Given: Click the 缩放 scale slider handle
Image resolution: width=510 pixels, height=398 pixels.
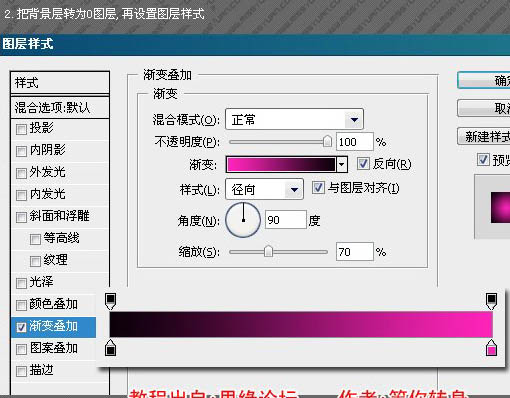Looking at the screenshot, I should click(x=268, y=251).
